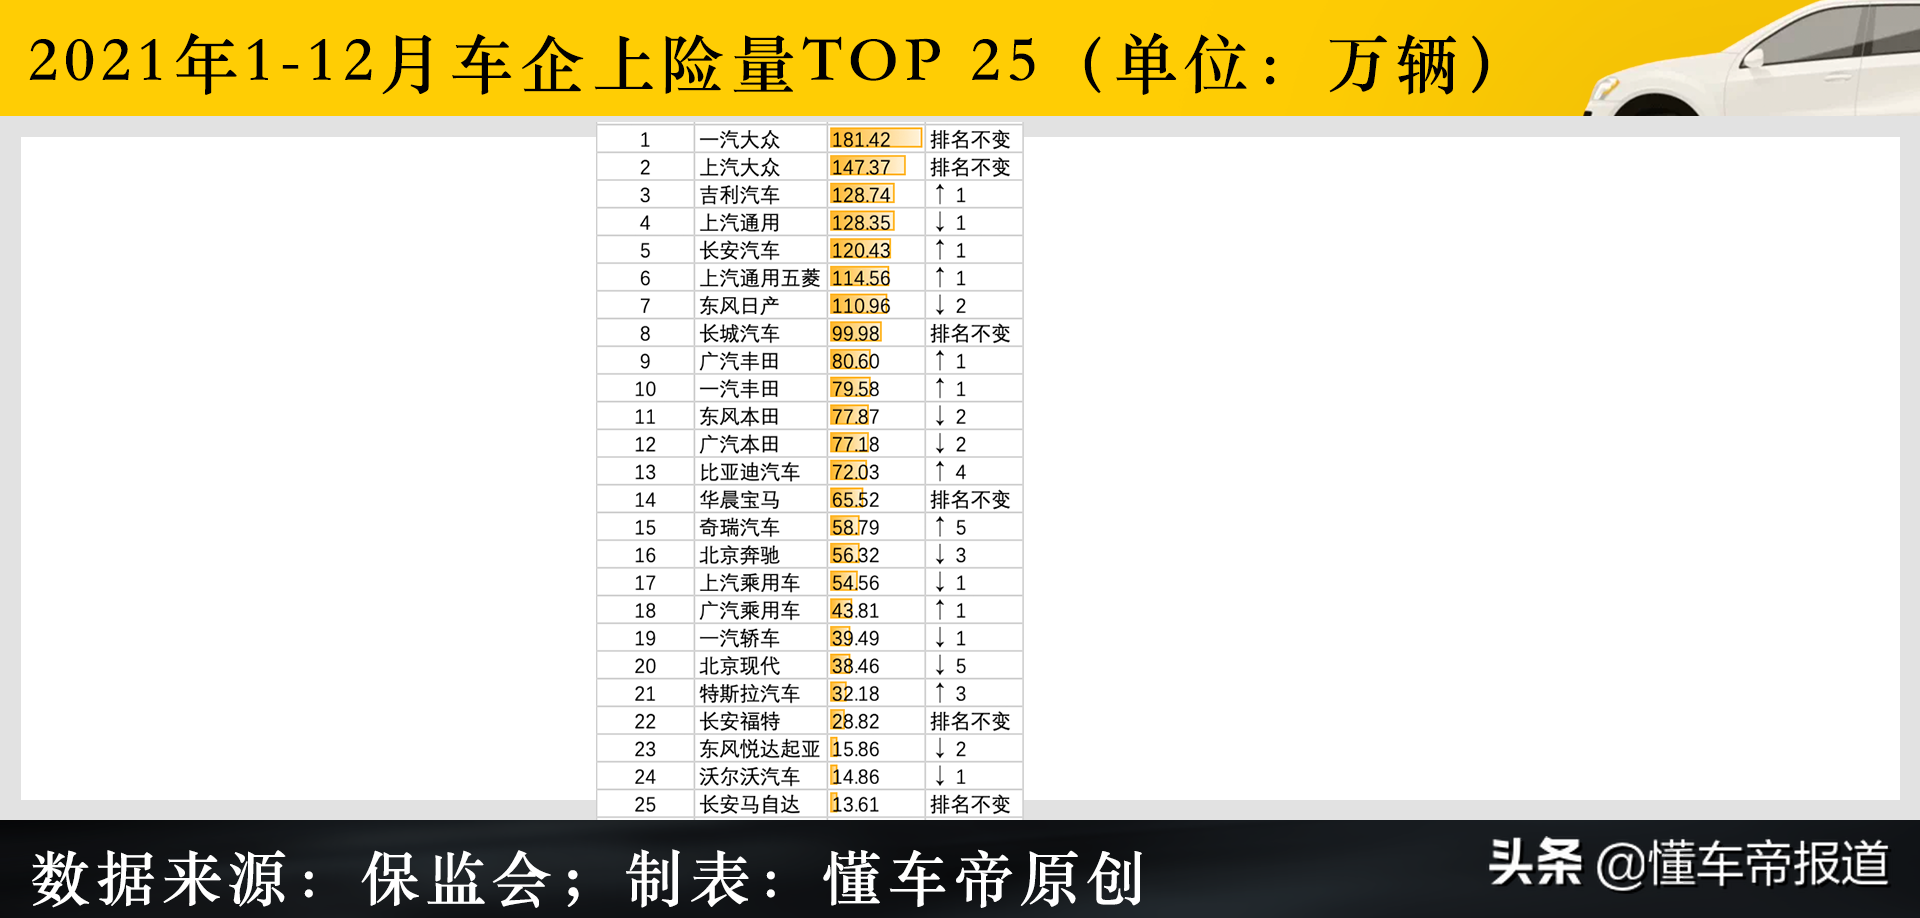Select the footer text 数据来源：保监会
Image resolution: width=1920 pixels, height=918 pixels.
click(292, 880)
